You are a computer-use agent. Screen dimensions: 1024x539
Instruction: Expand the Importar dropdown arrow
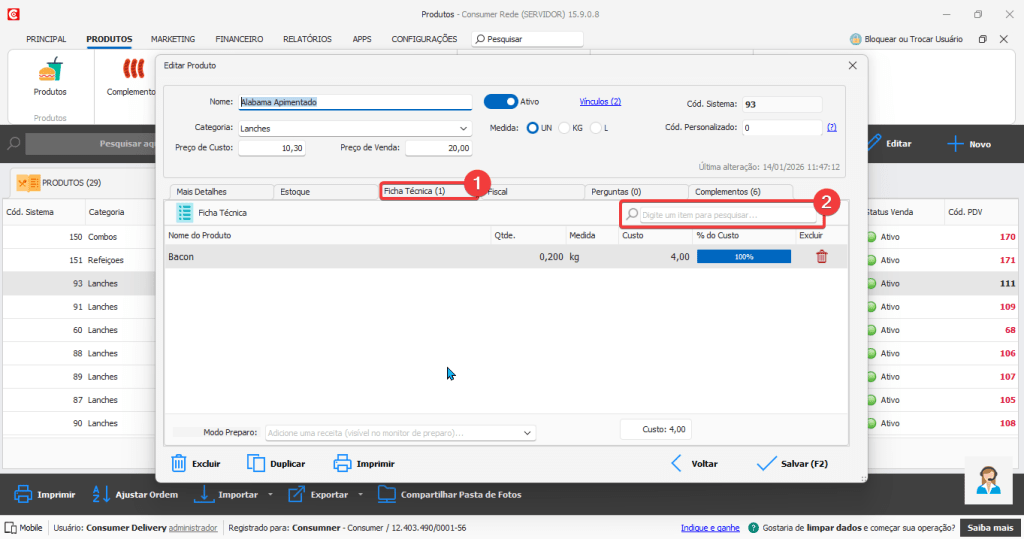[x=271, y=494]
